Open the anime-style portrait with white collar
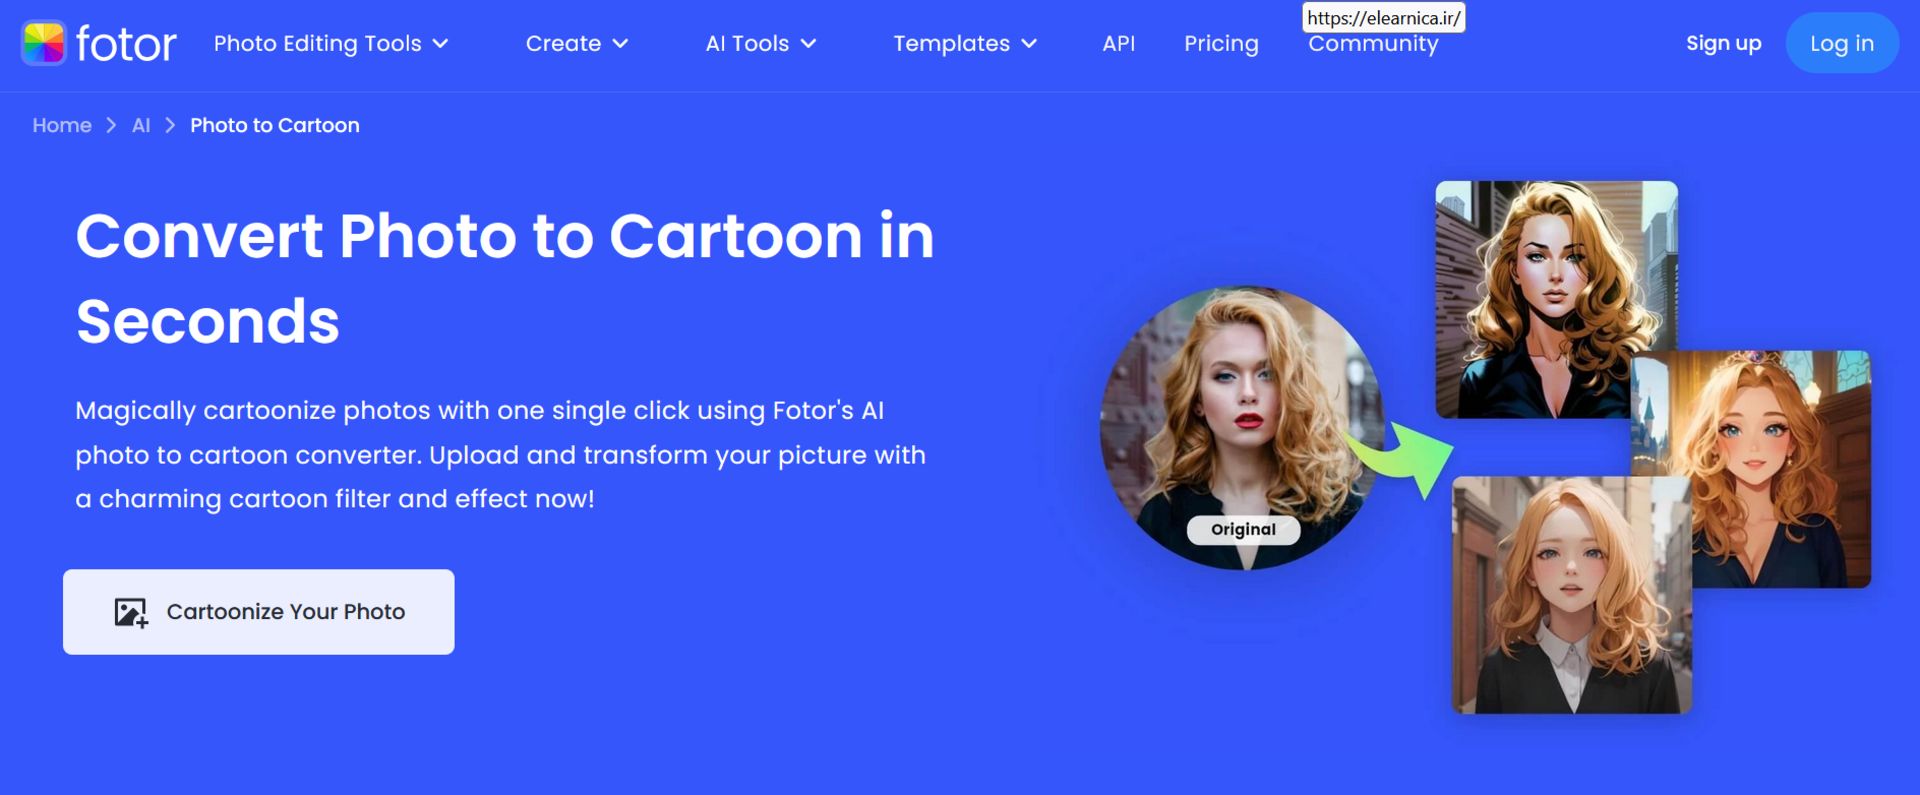The height and width of the screenshot is (795, 1920). tap(1572, 595)
